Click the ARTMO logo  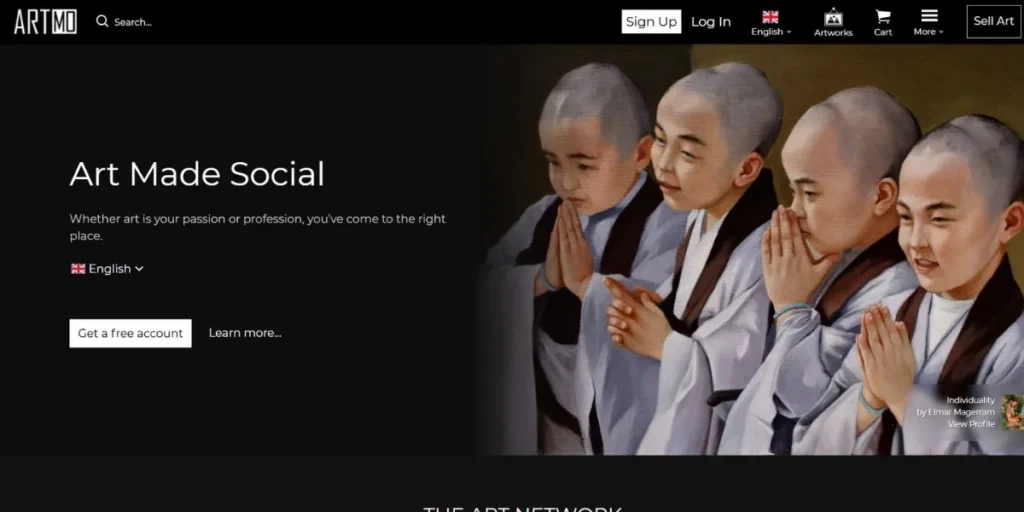tap(45, 21)
